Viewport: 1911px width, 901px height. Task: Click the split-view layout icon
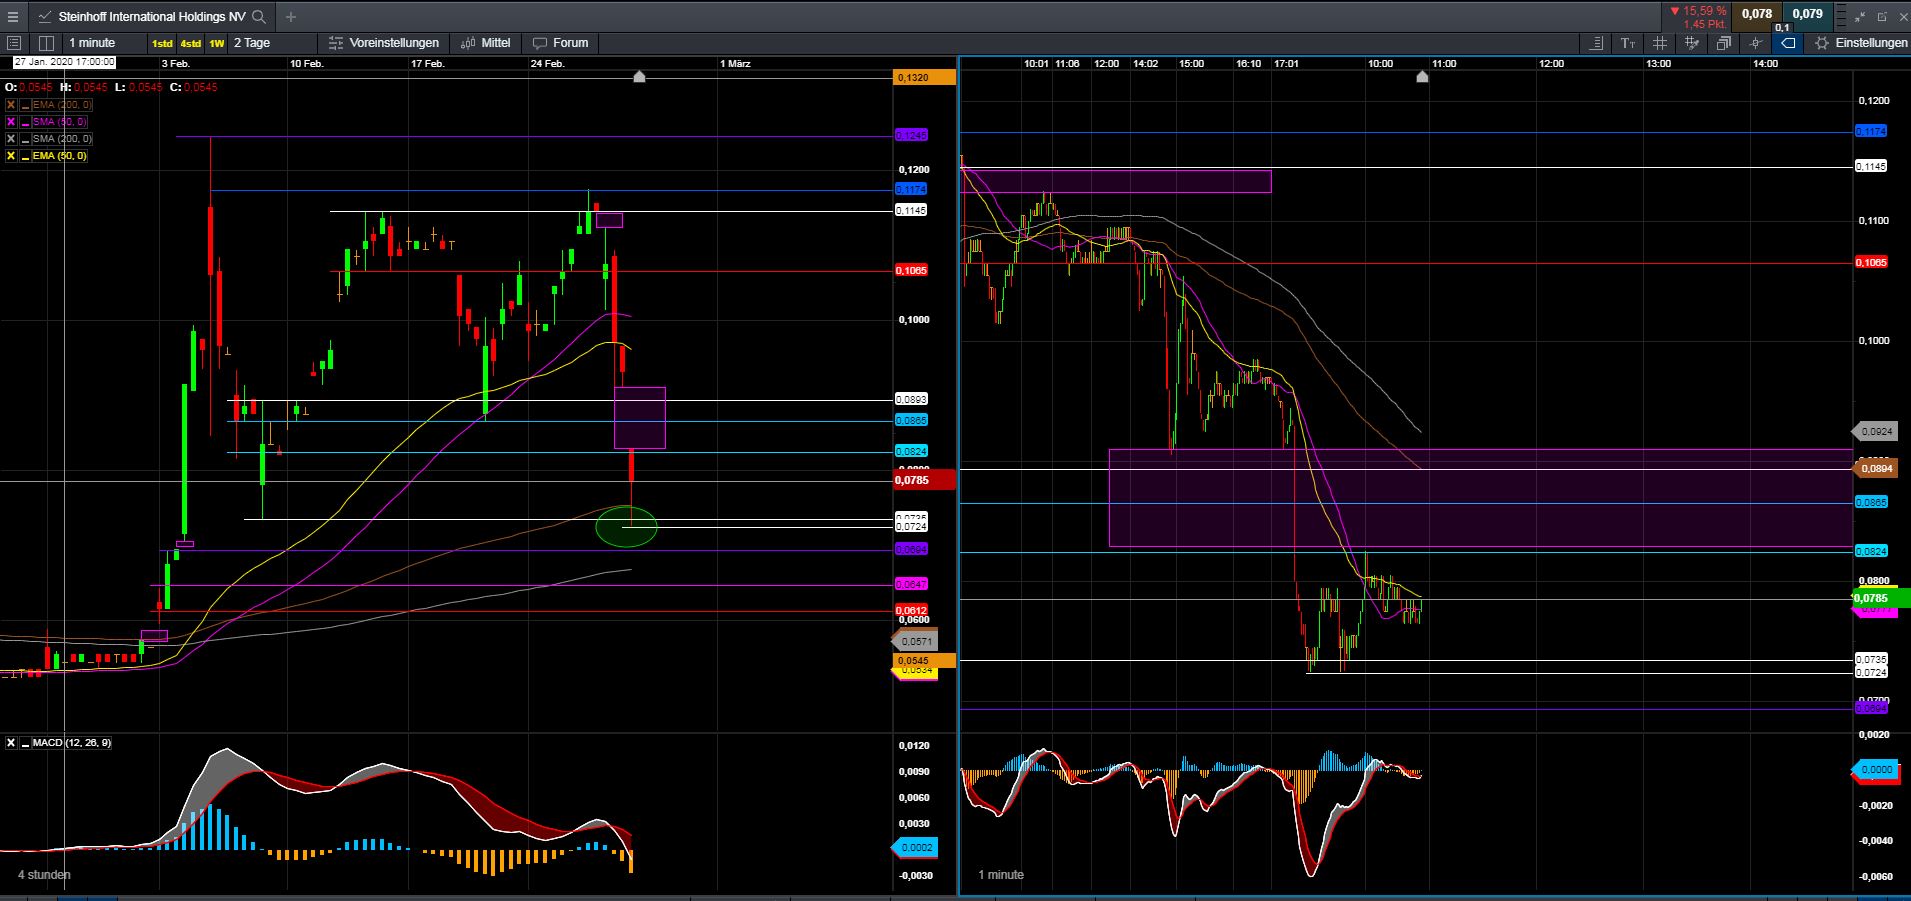click(x=47, y=43)
